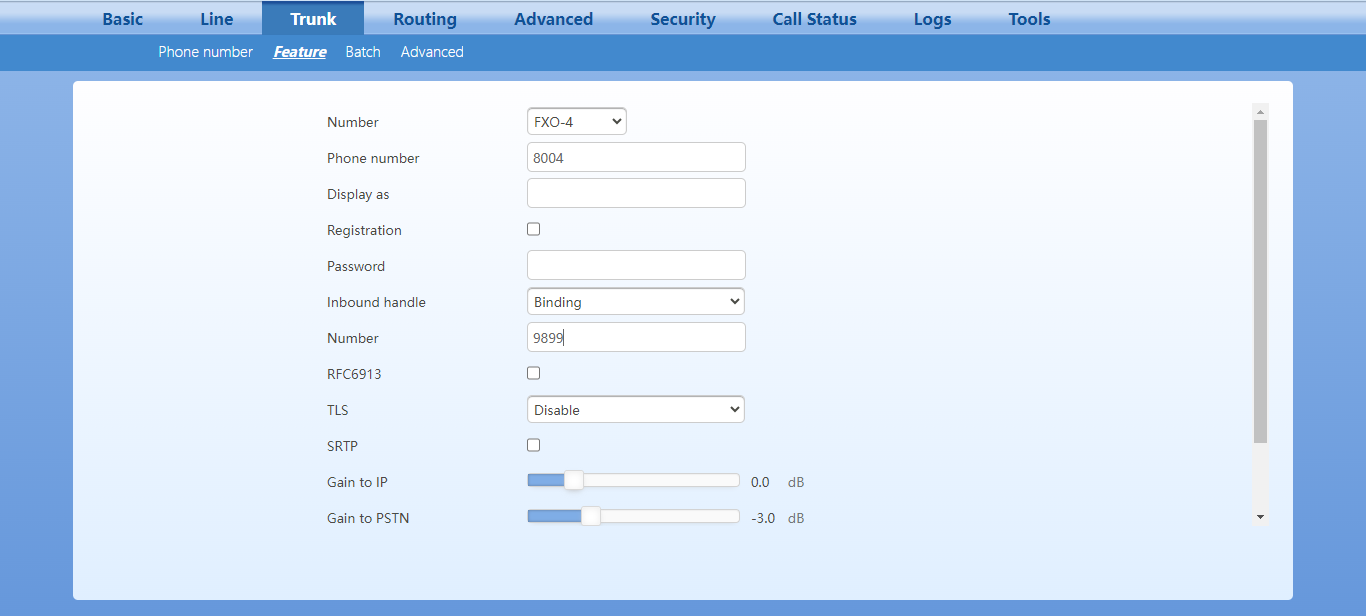
Task: Open the Call Status tab
Action: coord(814,19)
